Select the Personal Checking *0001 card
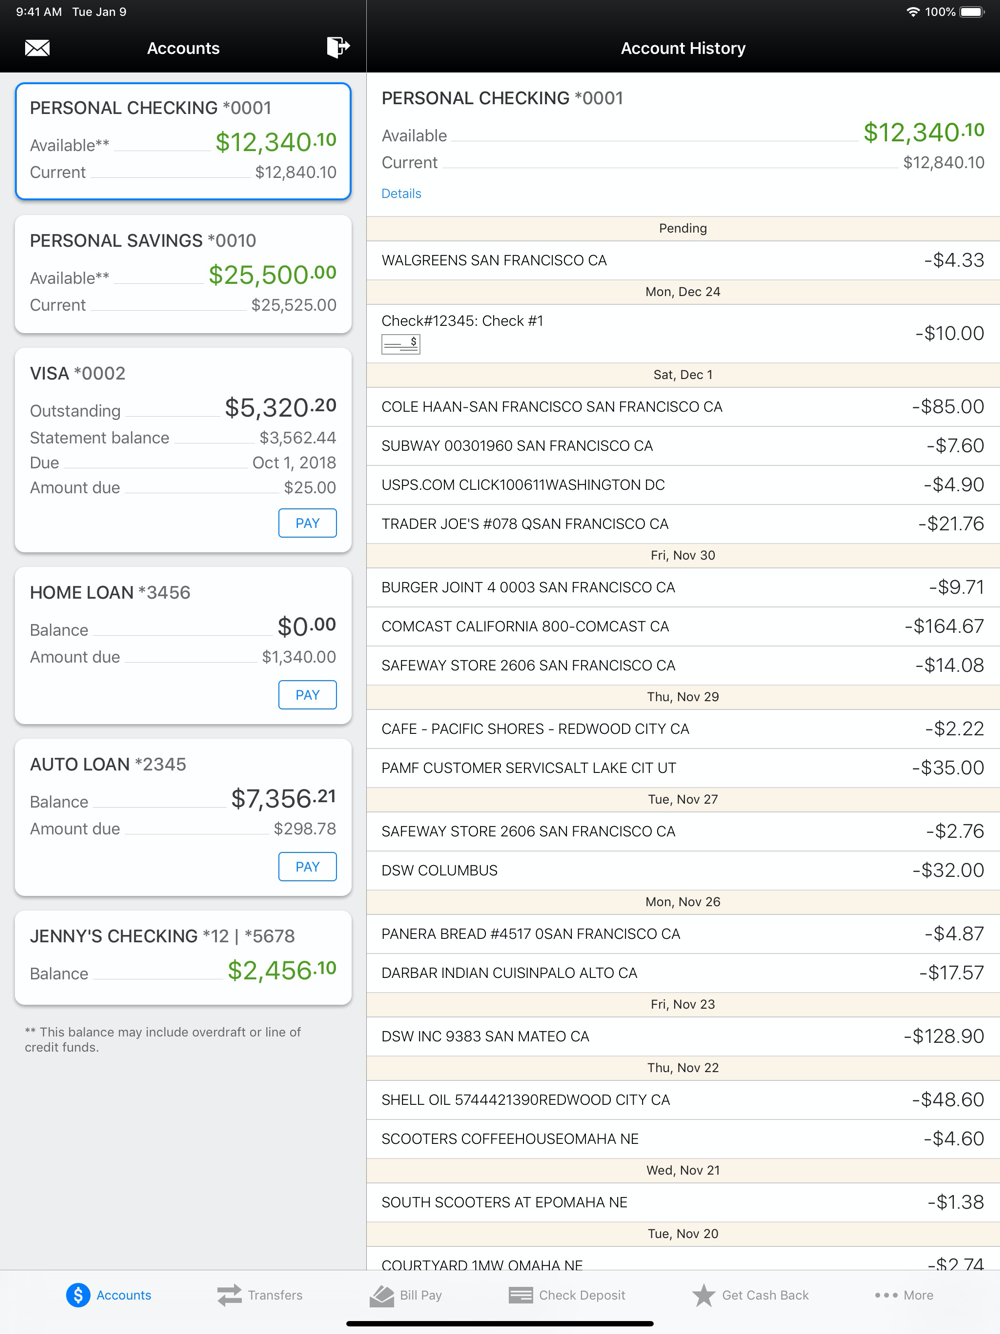Screen dimensions: 1000x1334 (x=183, y=141)
